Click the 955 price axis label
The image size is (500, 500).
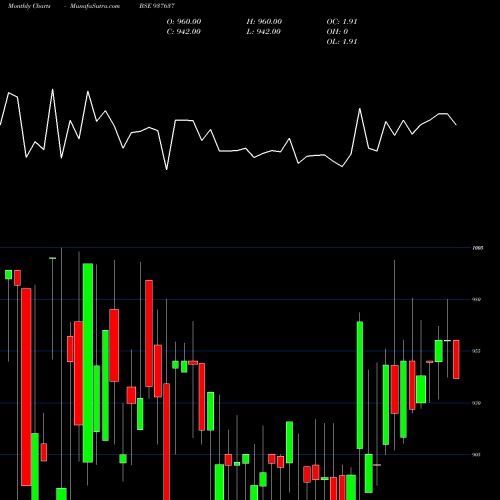[477, 351]
